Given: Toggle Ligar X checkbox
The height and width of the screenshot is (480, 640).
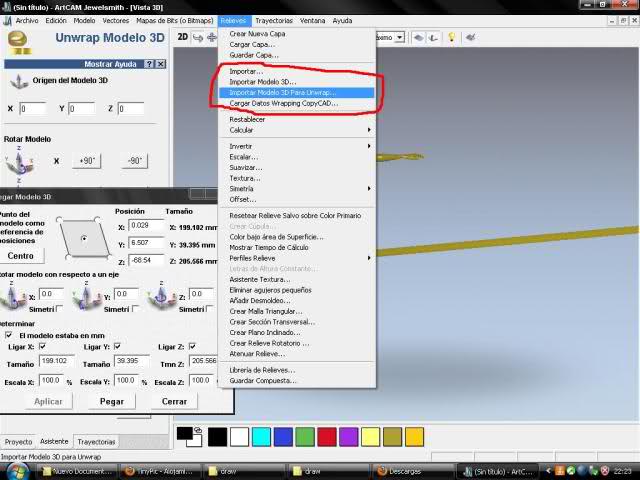Looking at the screenshot, I should [42, 347].
